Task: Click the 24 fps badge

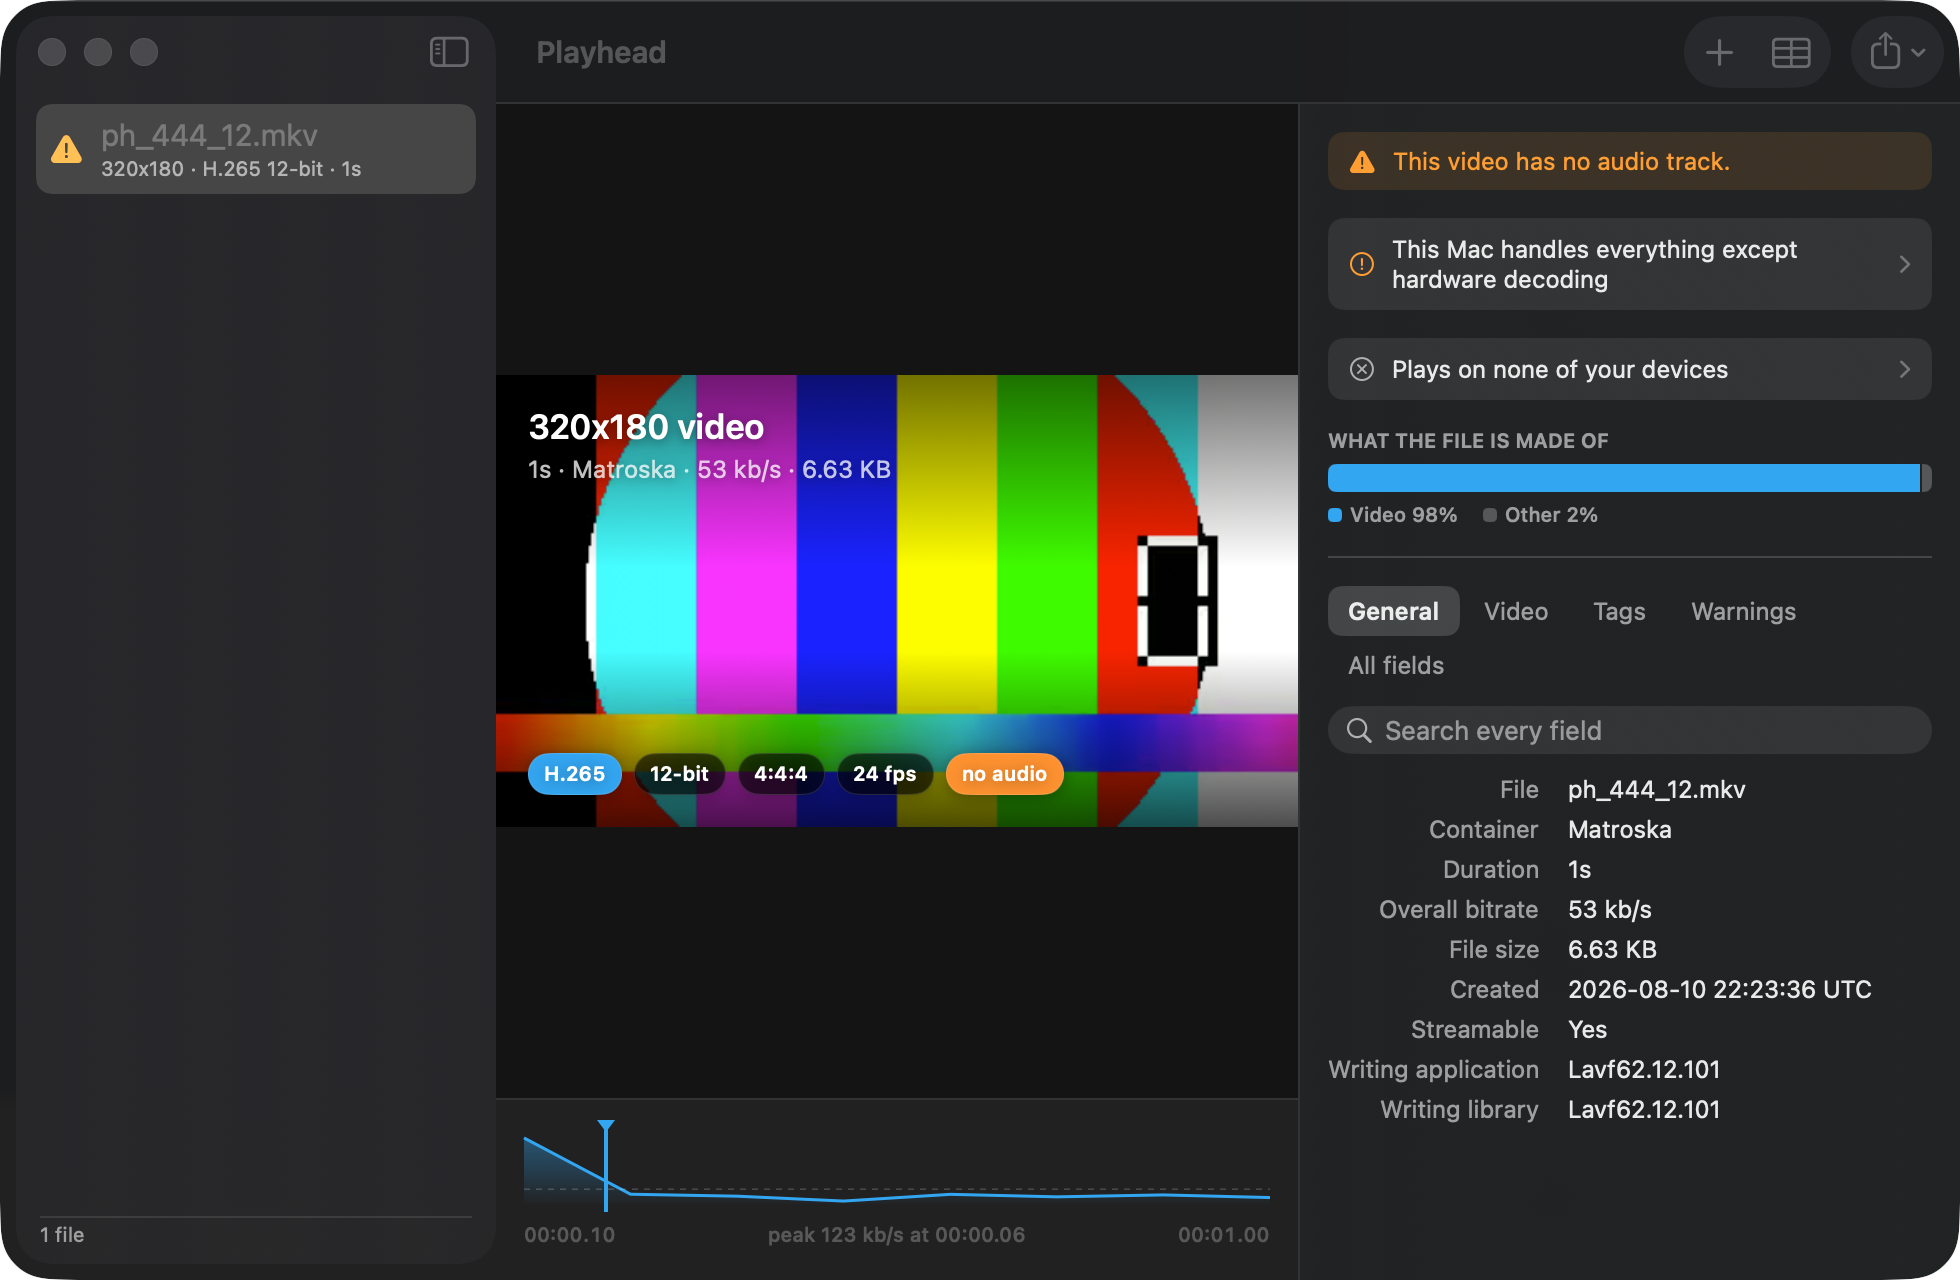Action: (884, 774)
